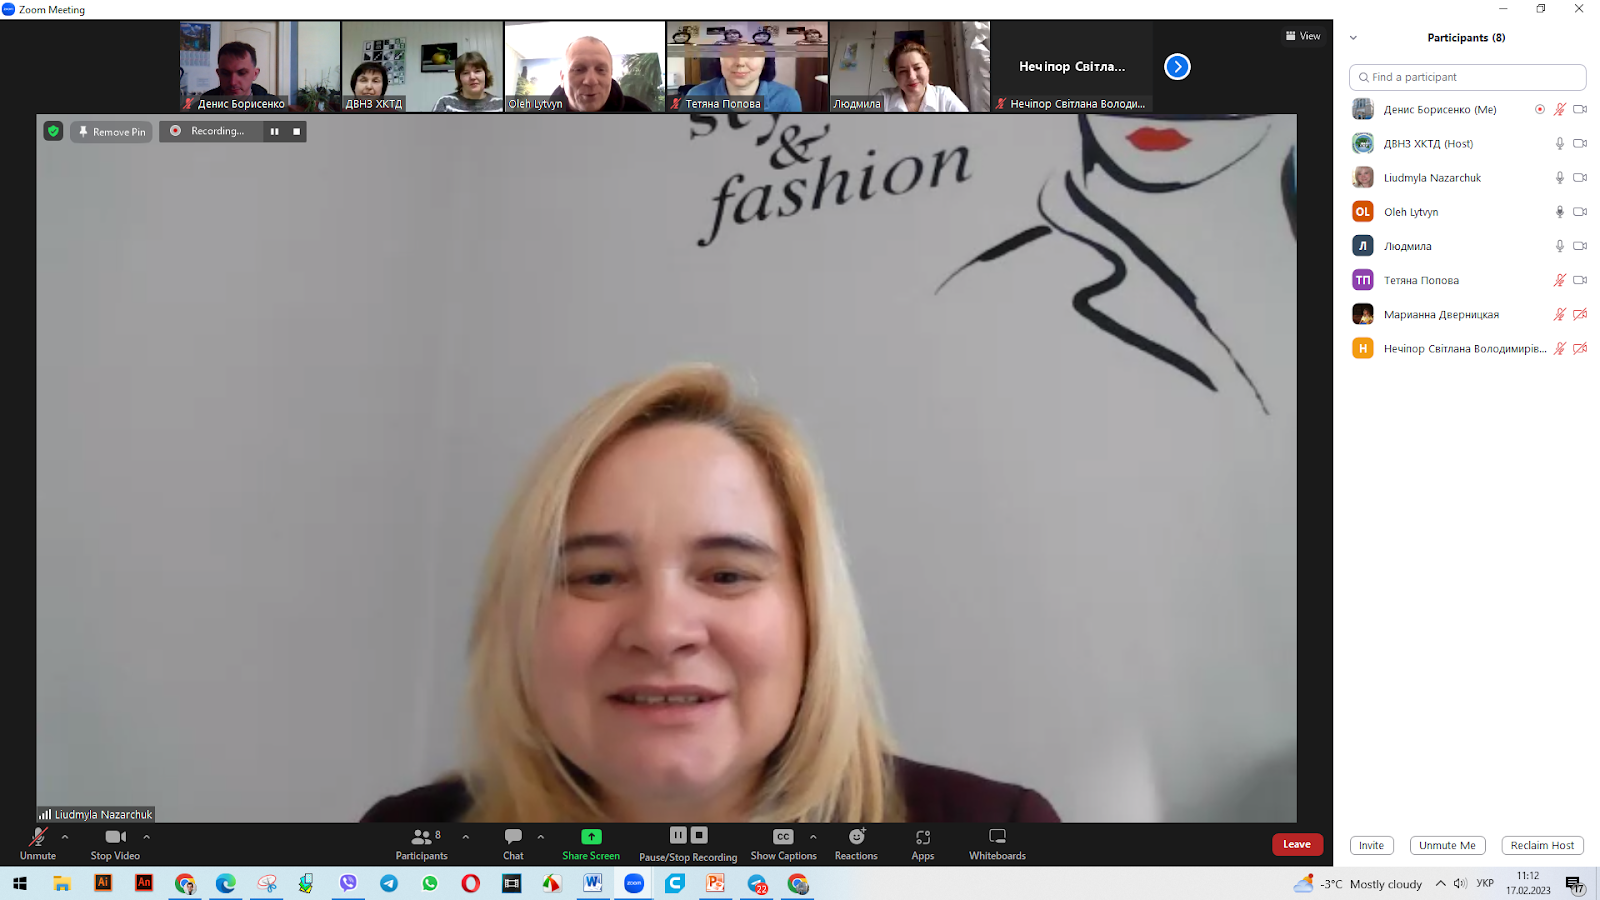
Task: Toggle camera icon for Денис Борисенко (Me)
Action: tap(1580, 110)
